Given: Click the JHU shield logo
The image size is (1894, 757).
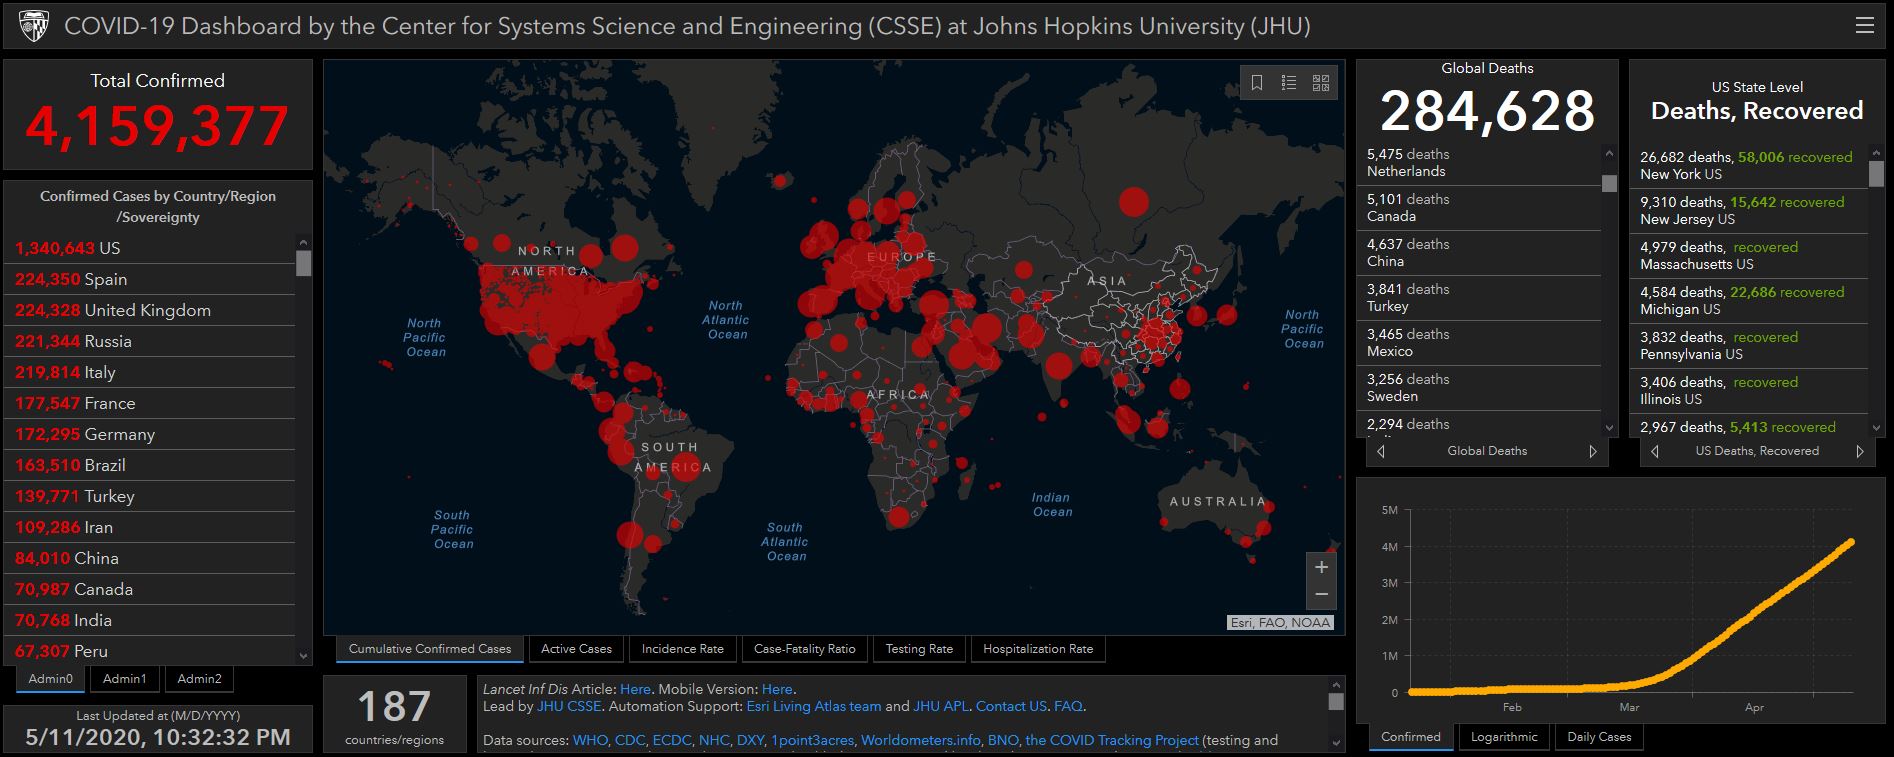Looking at the screenshot, I should click(x=33, y=27).
